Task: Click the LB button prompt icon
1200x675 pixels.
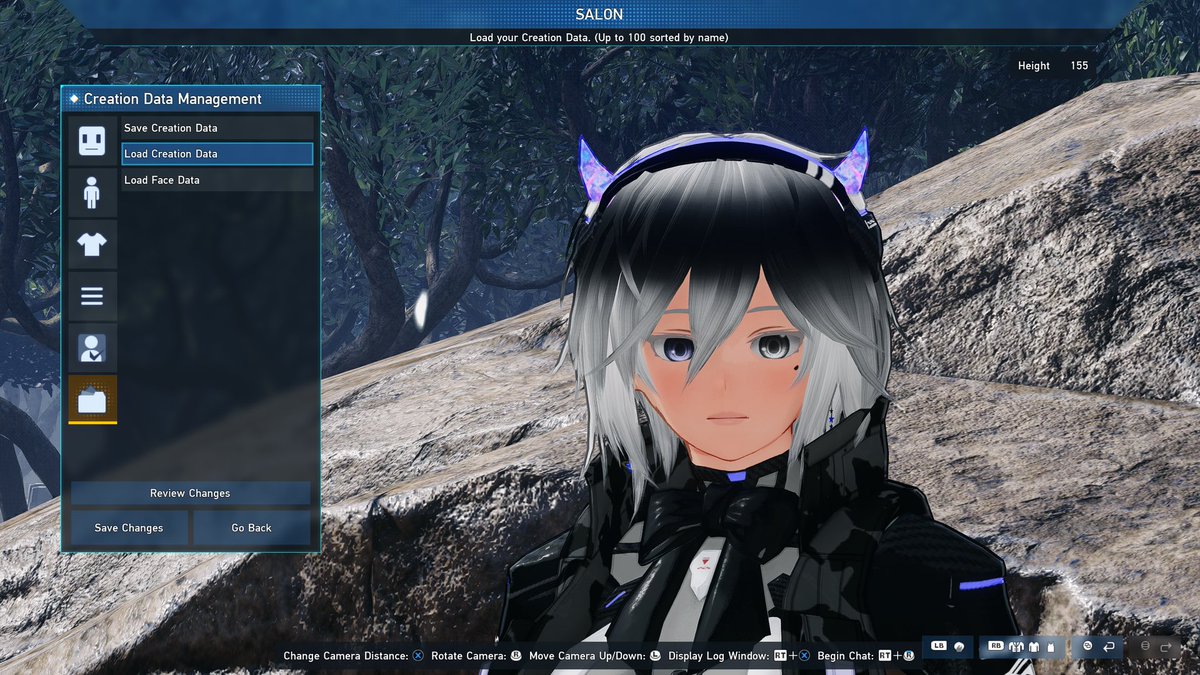Action: point(939,646)
